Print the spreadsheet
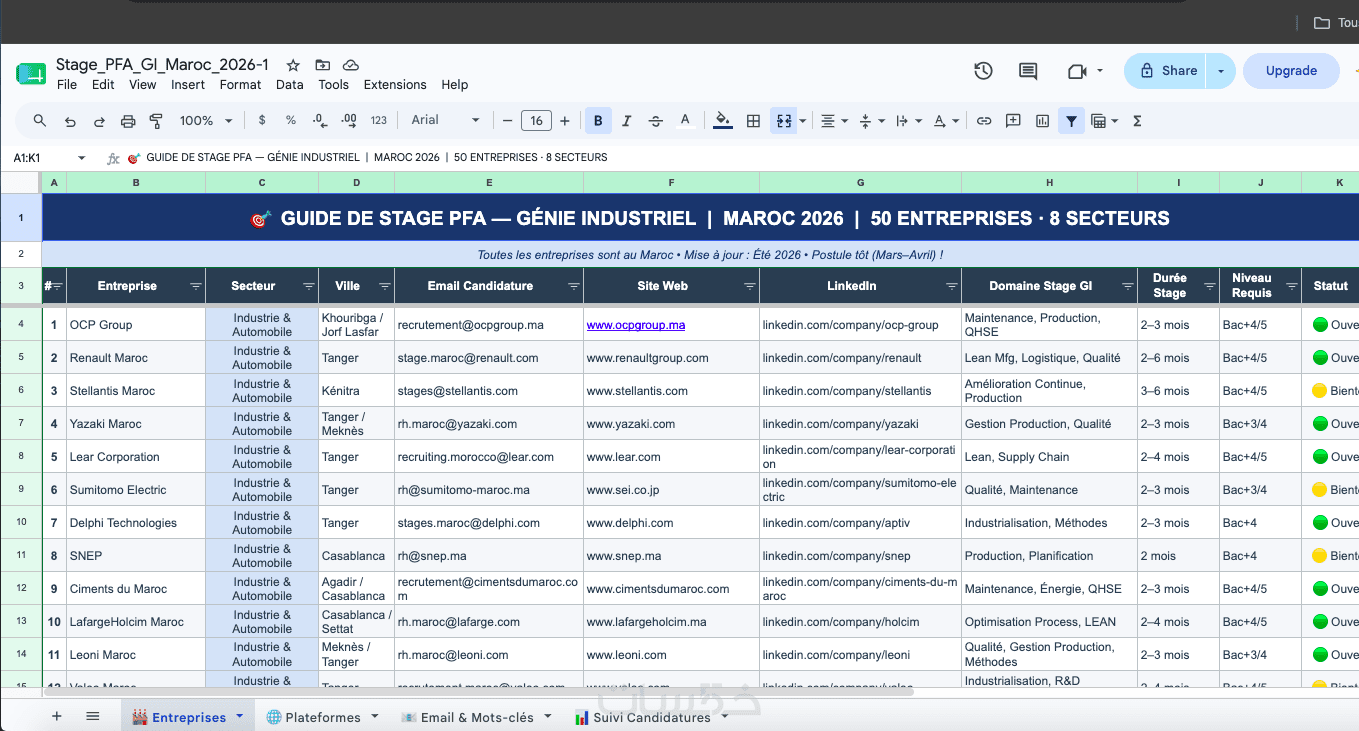Screen dimensions: 1359x731 click(128, 121)
